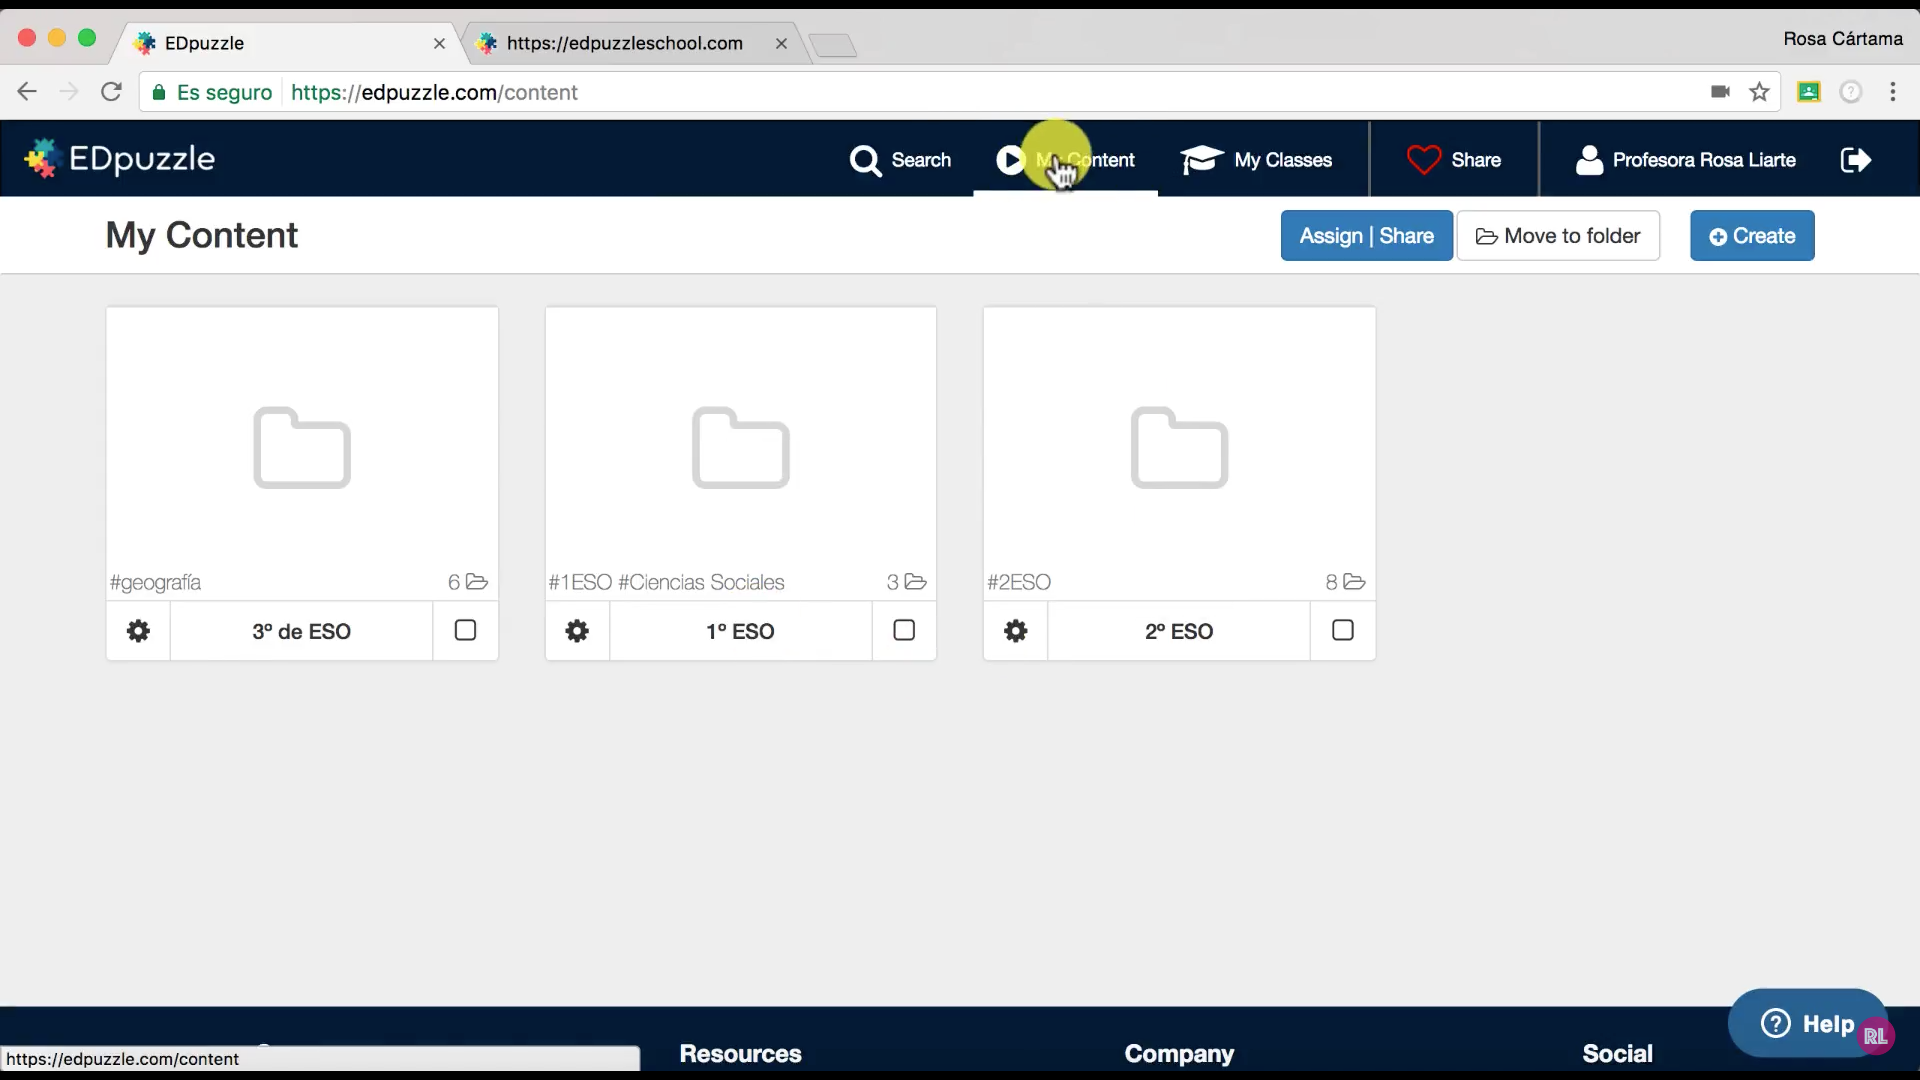Go to My Classes in navbar
Viewport: 1920px width, 1080px height.
point(1256,160)
